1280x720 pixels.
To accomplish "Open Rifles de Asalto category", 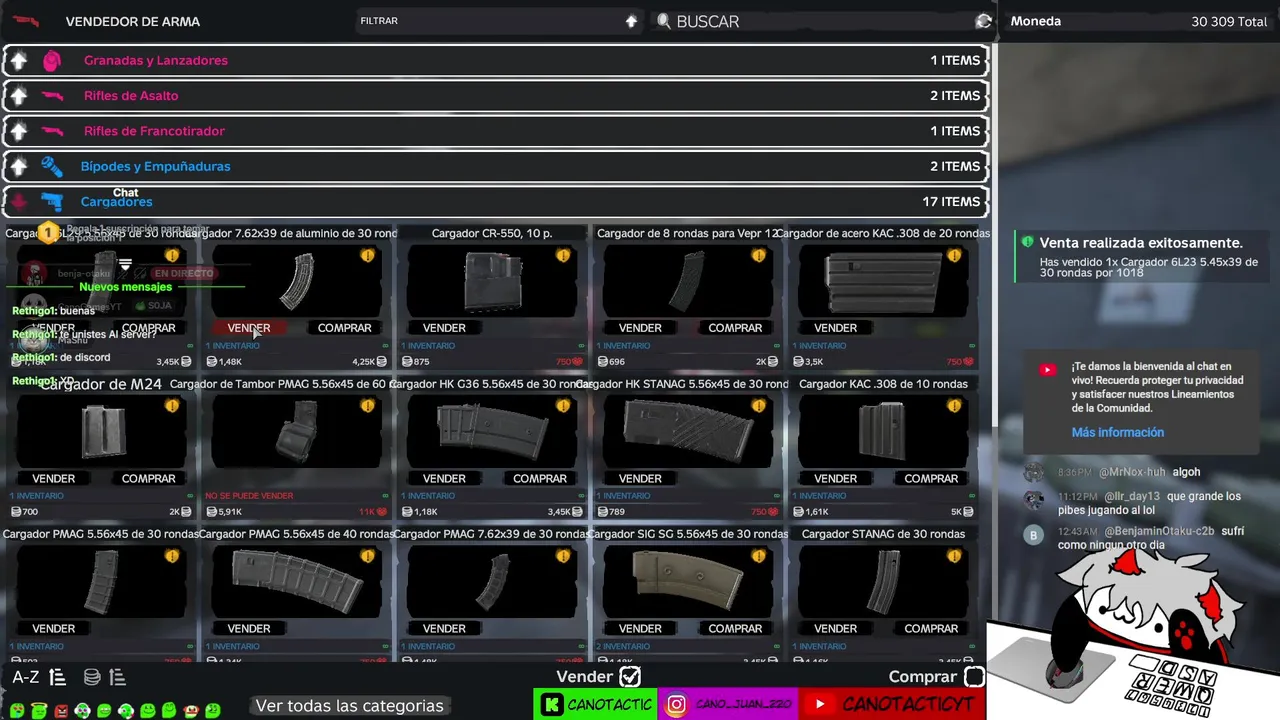I will (496, 96).
